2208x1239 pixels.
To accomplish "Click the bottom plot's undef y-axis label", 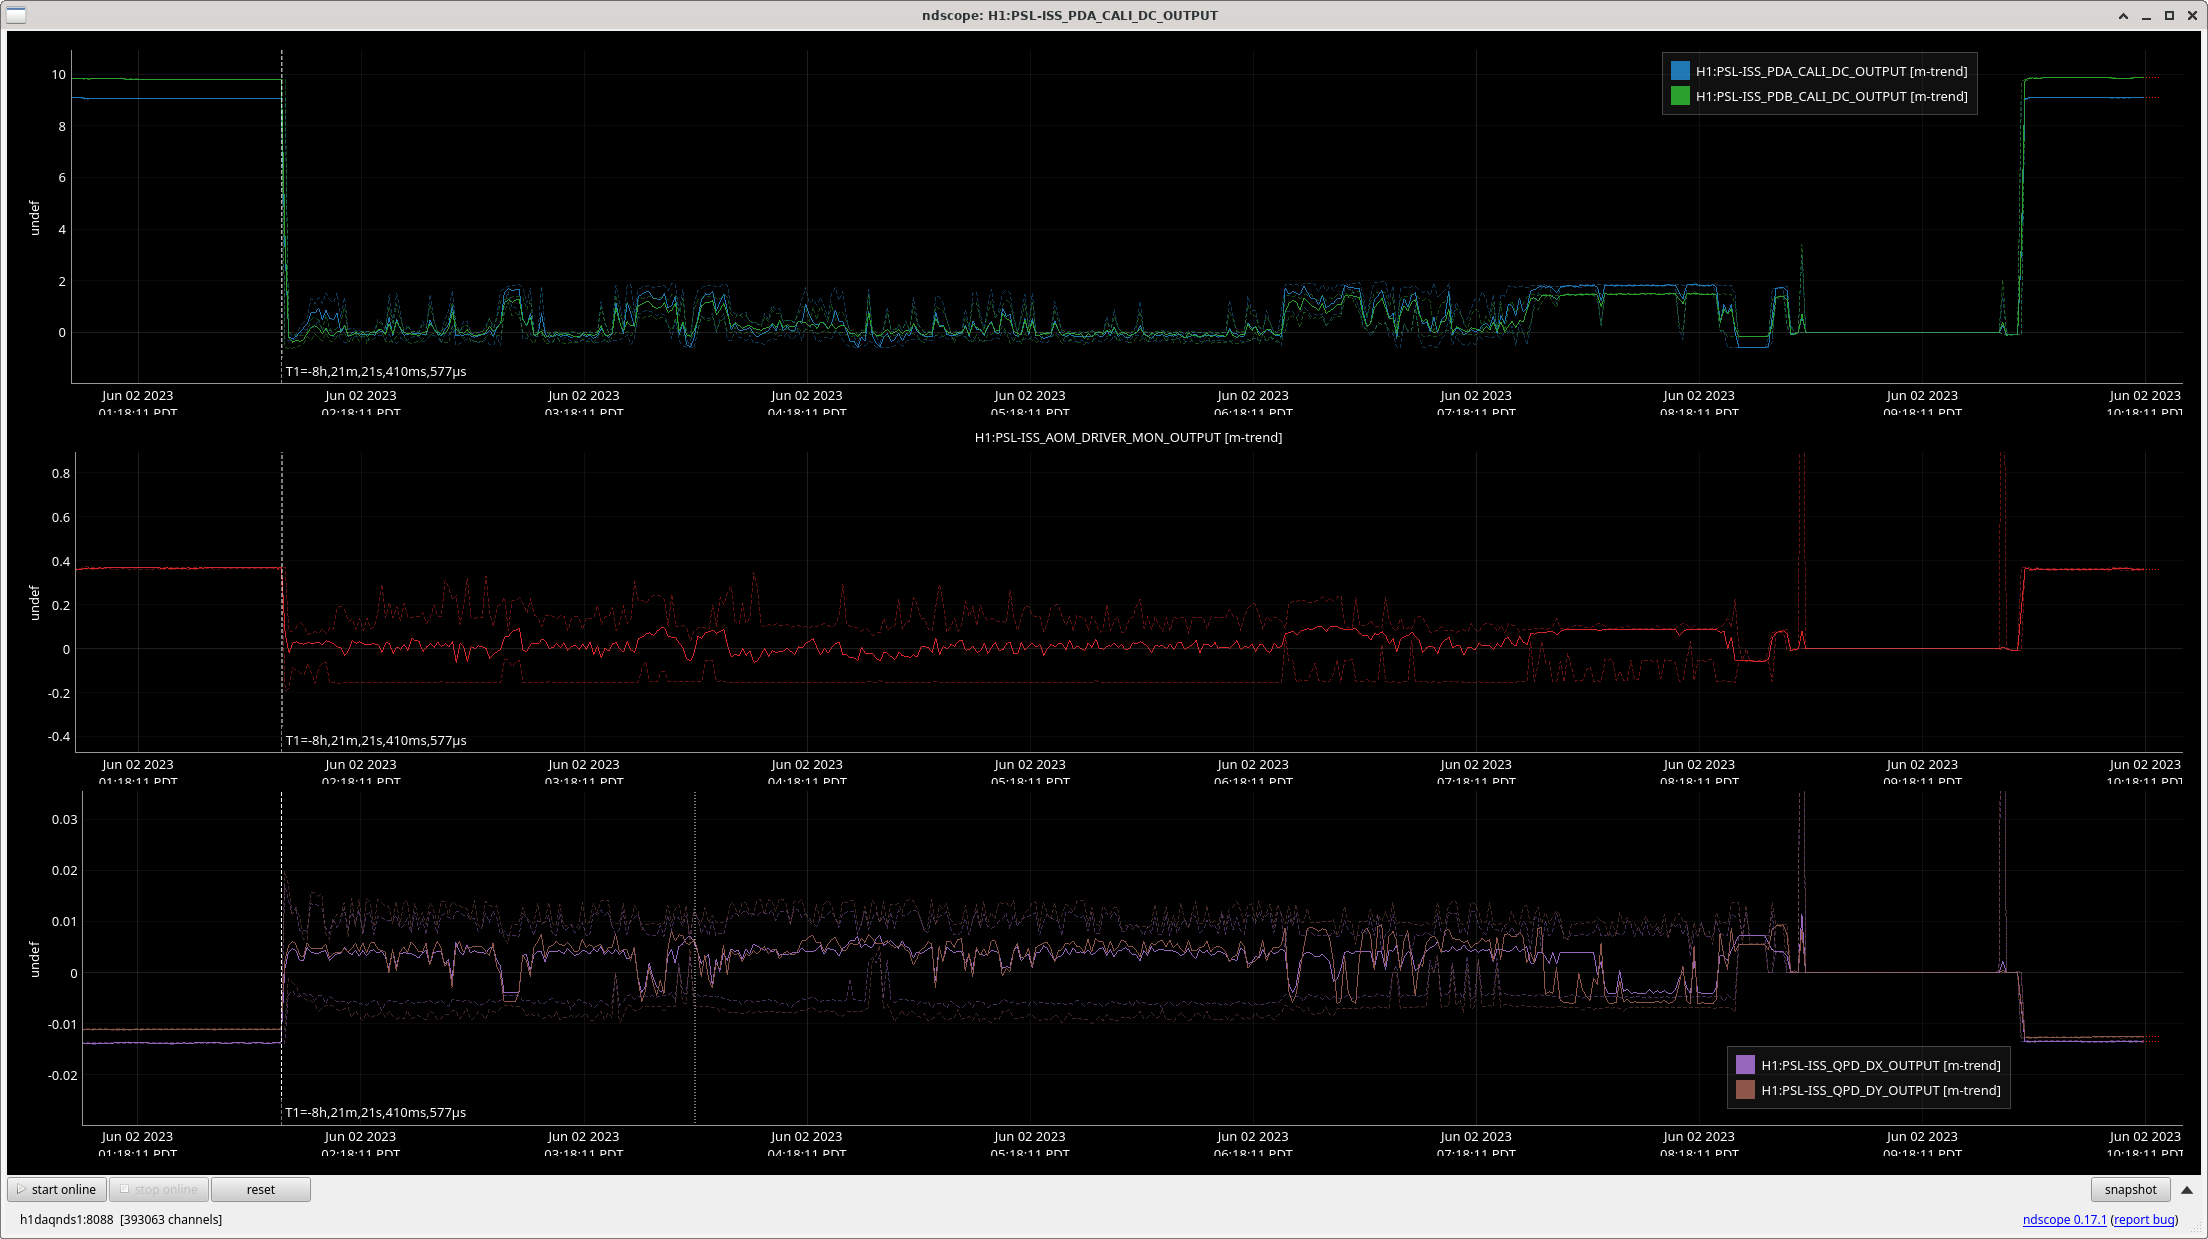I will 34,959.
